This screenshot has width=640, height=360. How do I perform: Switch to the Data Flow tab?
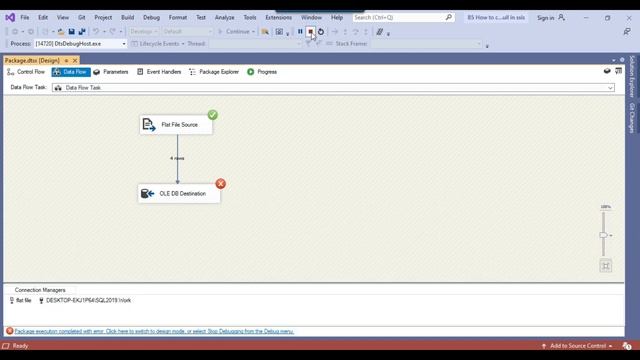[x=71, y=72]
